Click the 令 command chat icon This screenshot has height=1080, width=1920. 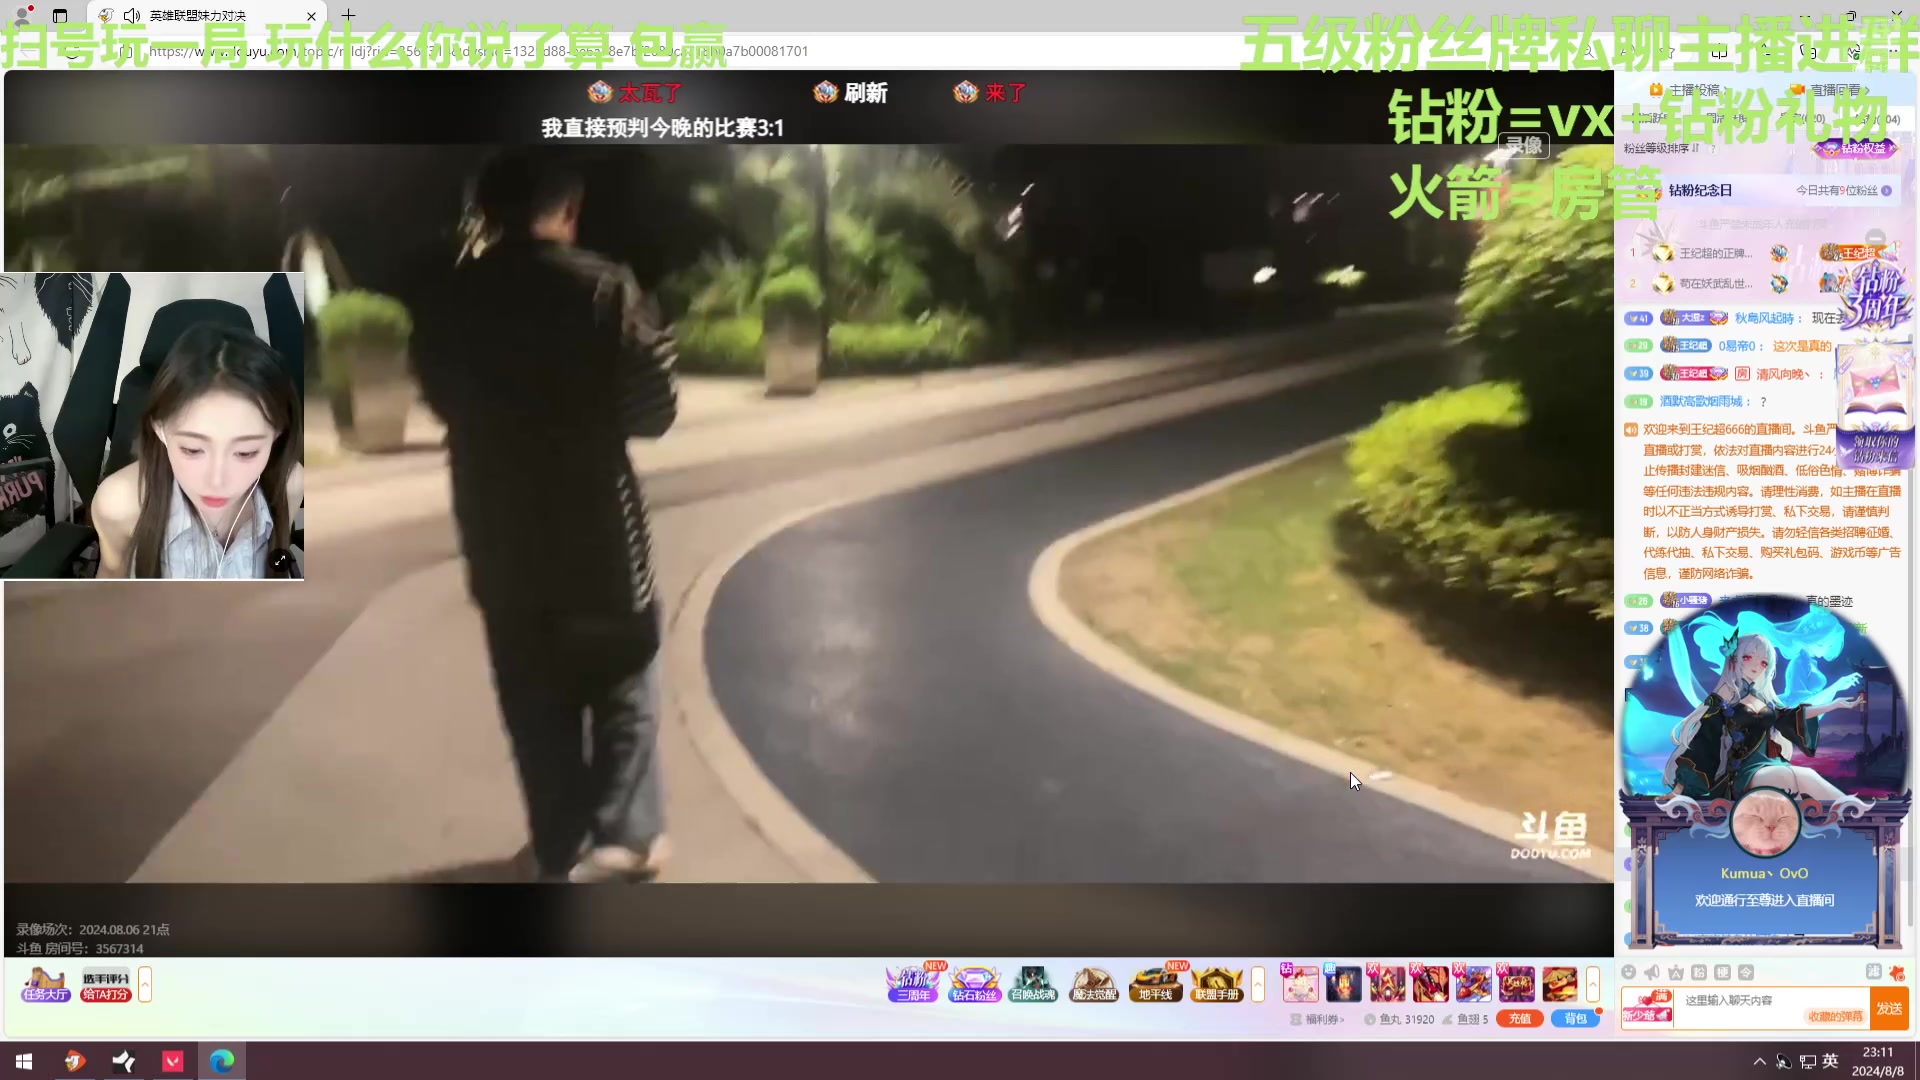click(1746, 972)
